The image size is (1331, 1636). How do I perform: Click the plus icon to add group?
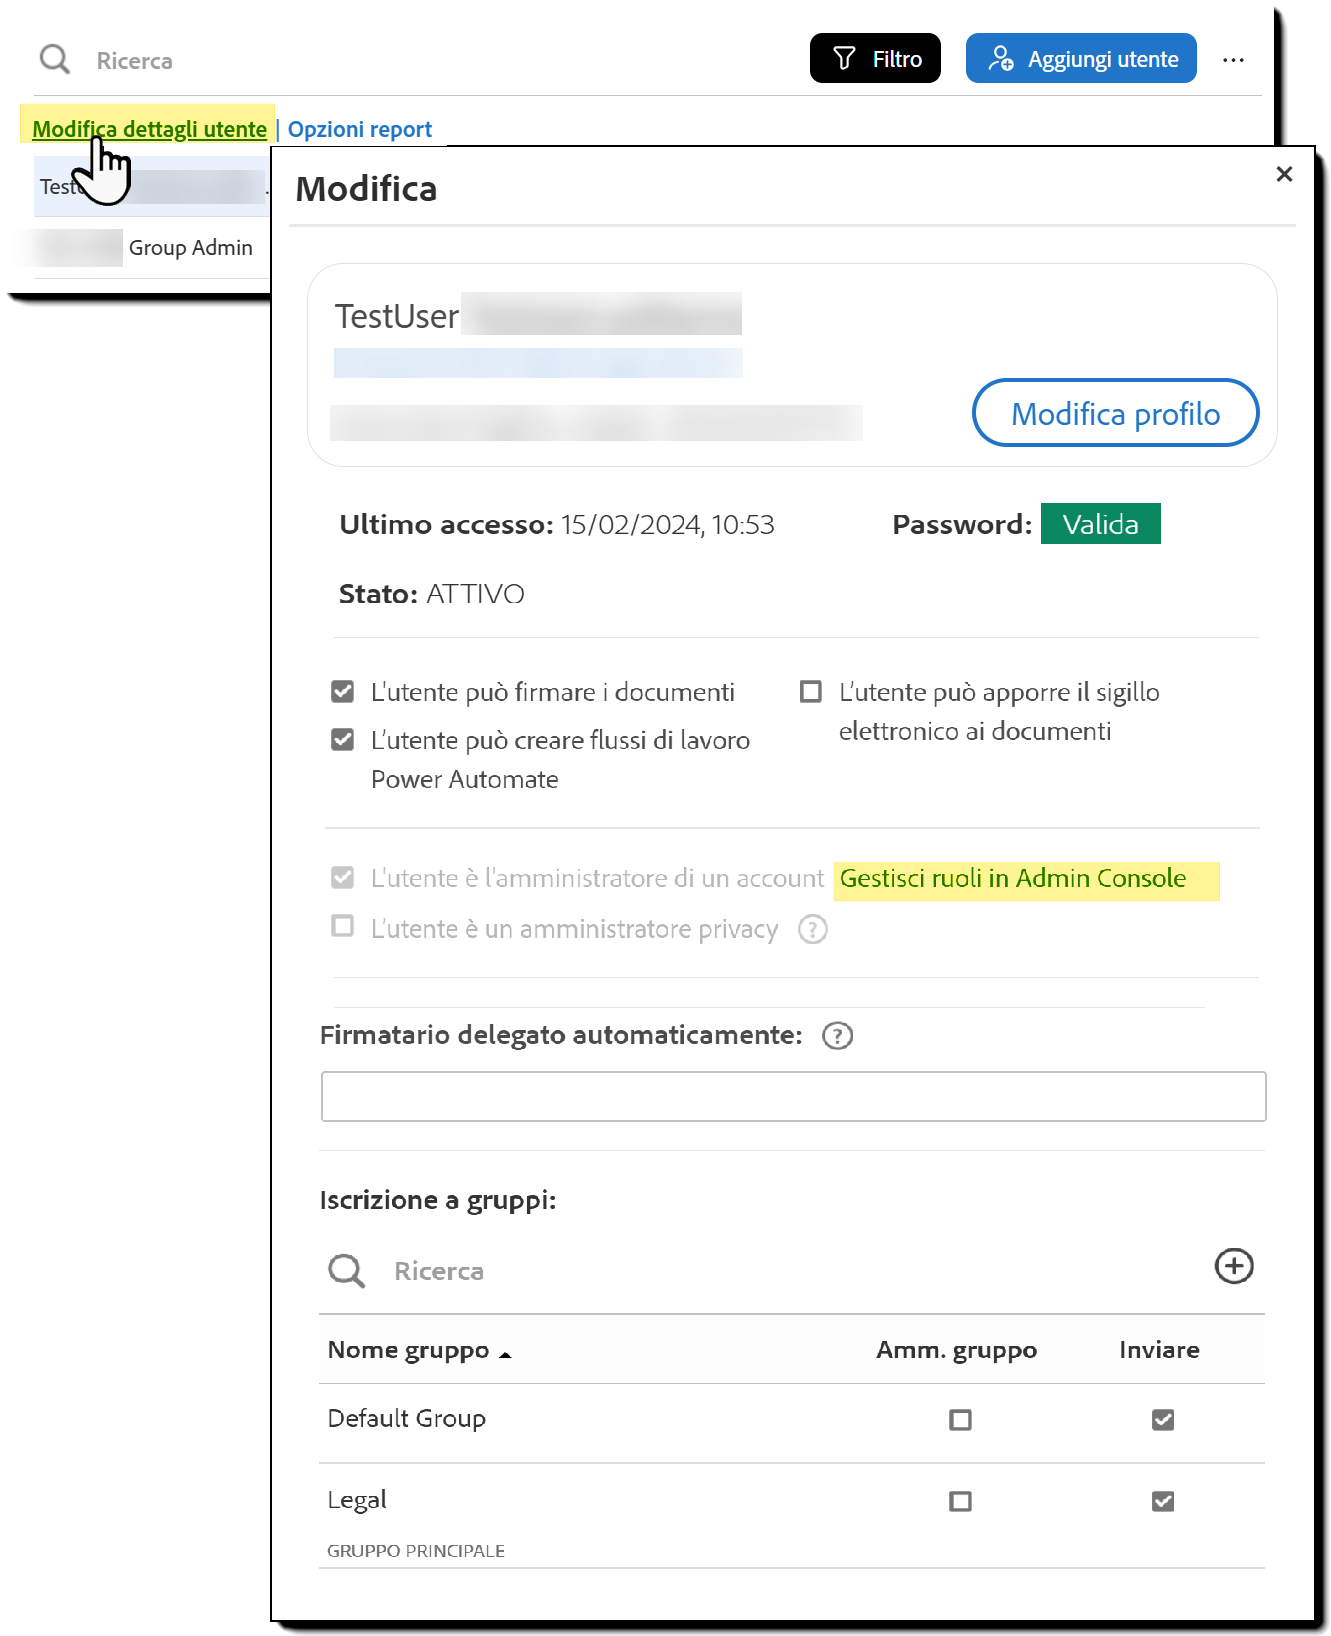tap(1234, 1266)
